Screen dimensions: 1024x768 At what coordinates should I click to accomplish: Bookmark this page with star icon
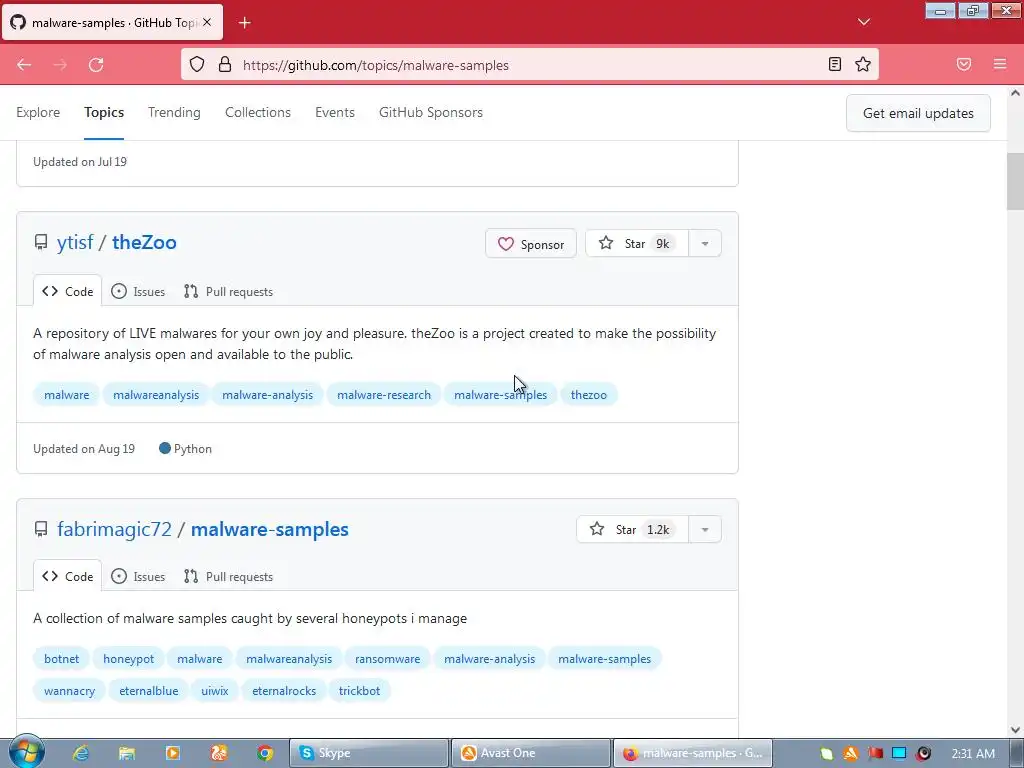tap(863, 64)
